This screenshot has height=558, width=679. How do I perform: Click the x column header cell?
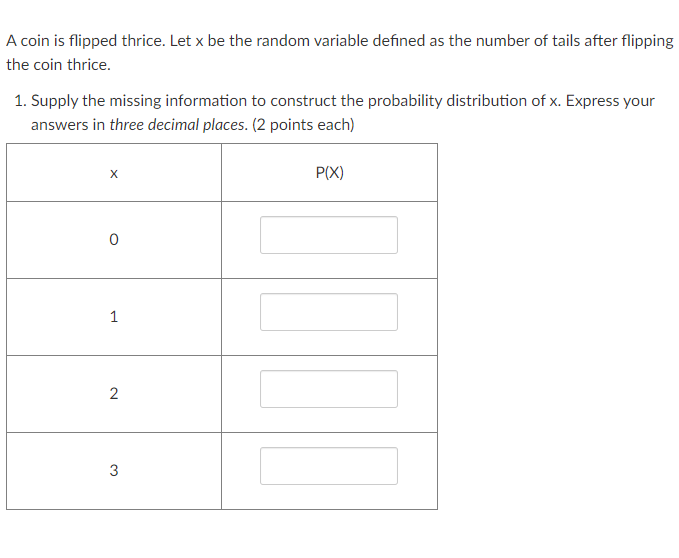coord(114,172)
